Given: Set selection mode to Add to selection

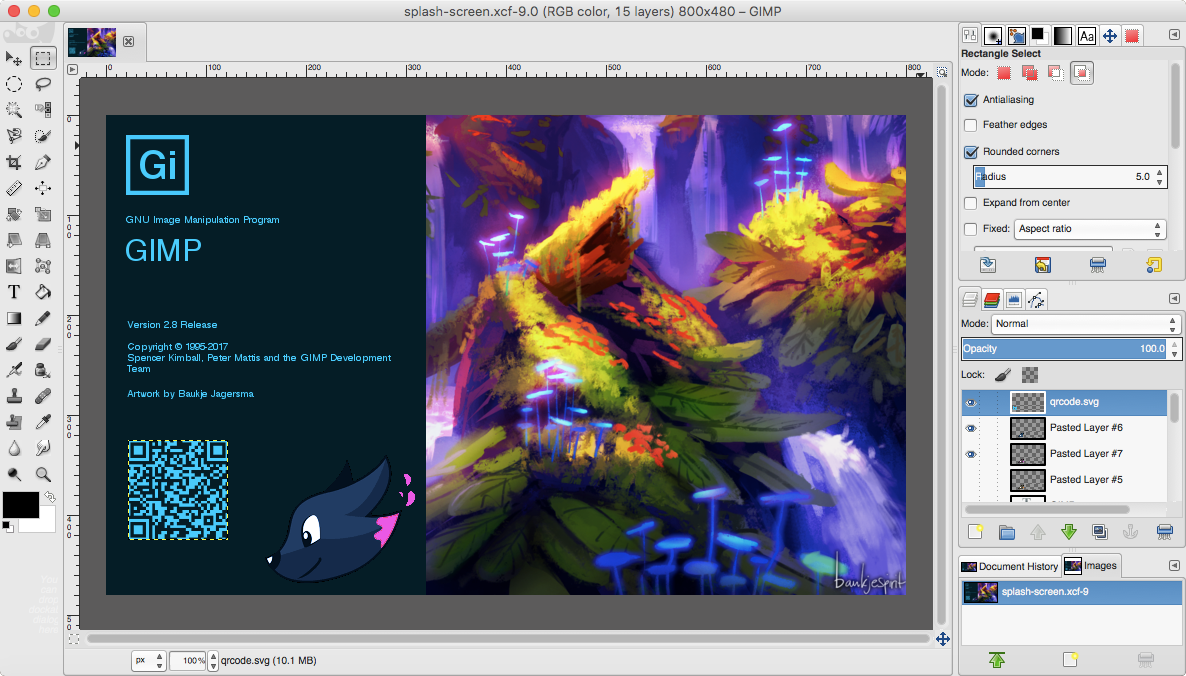Looking at the screenshot, I should tap(1029, 73).
